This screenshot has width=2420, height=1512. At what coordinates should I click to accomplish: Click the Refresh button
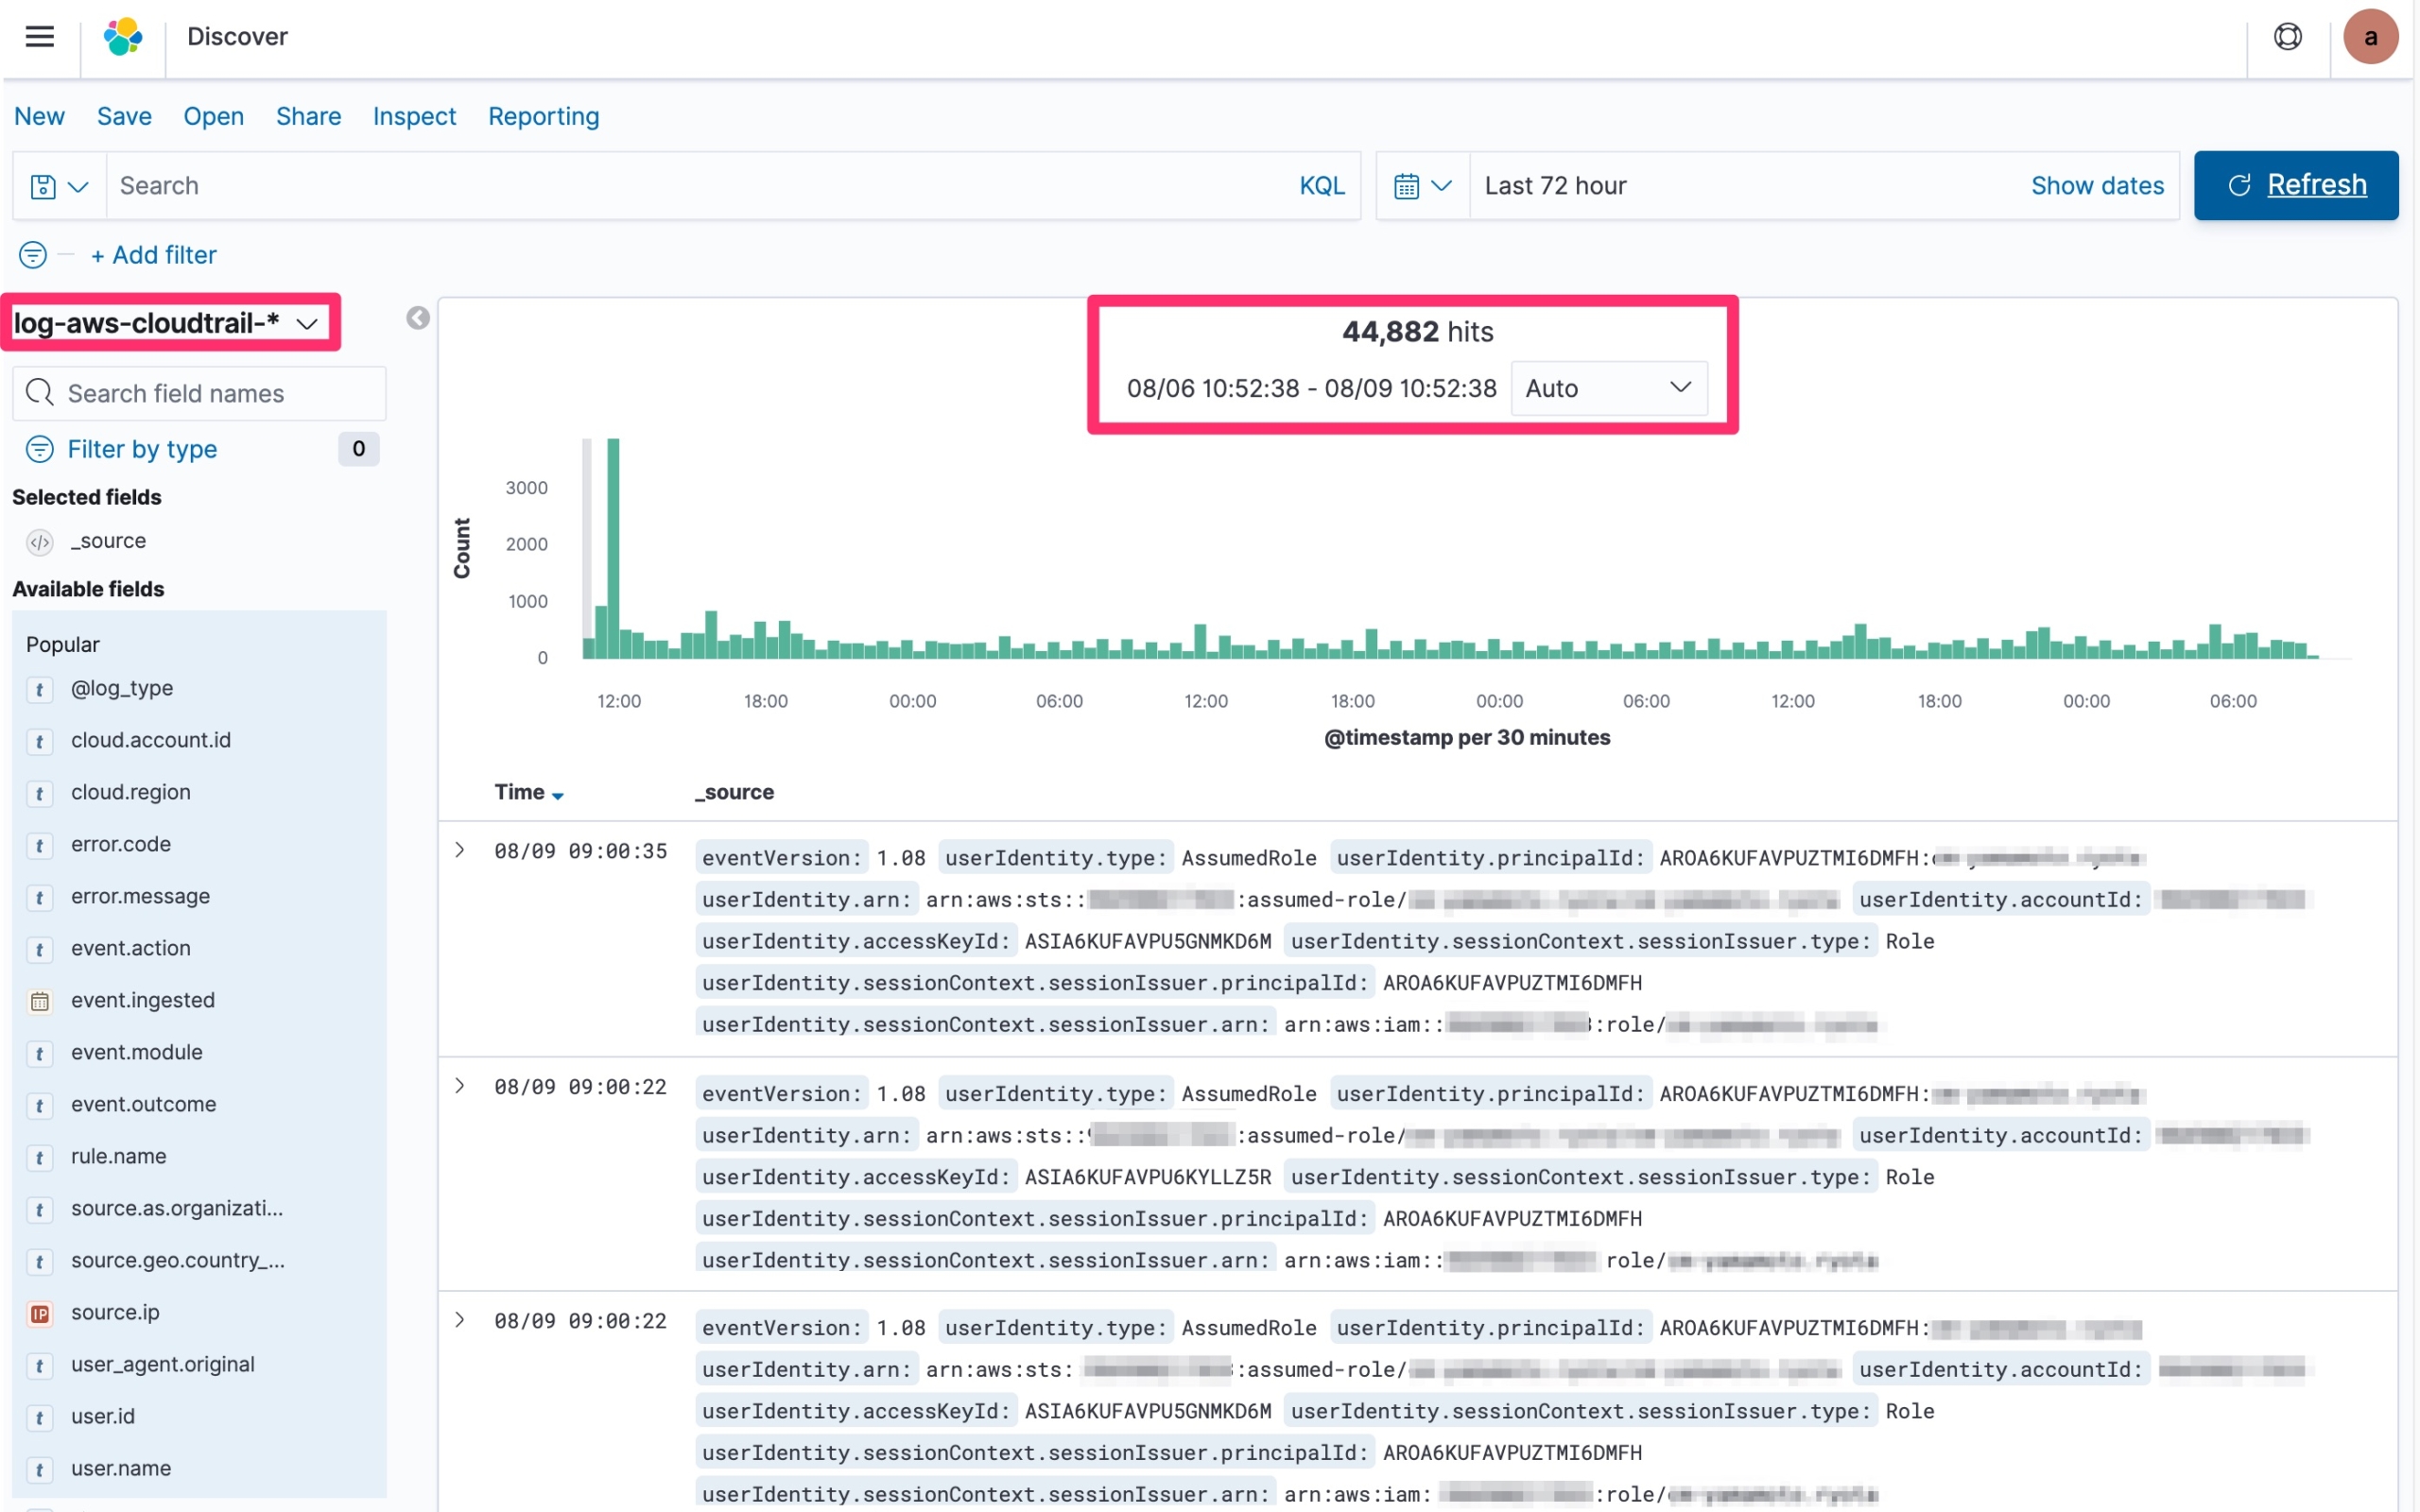[2295, 185]
